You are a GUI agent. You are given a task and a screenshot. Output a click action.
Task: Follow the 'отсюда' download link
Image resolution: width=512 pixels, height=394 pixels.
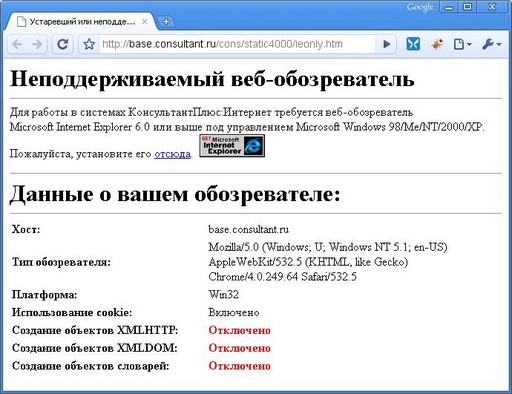172,154
